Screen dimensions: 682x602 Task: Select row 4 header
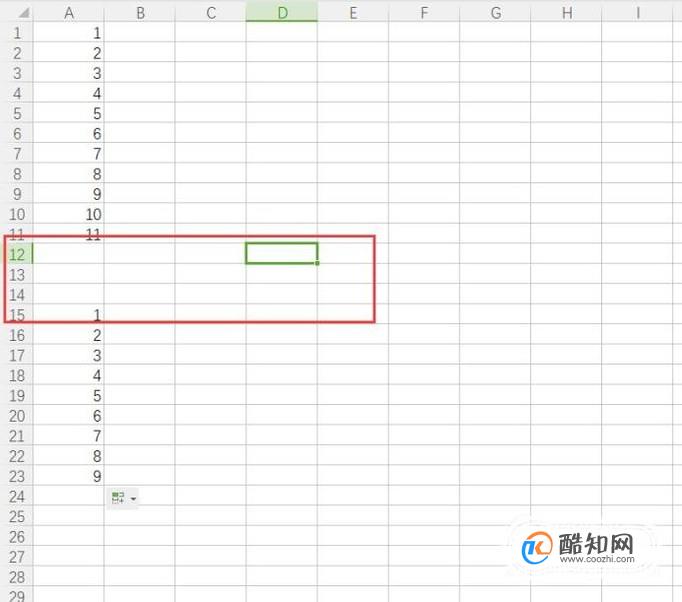17,93
